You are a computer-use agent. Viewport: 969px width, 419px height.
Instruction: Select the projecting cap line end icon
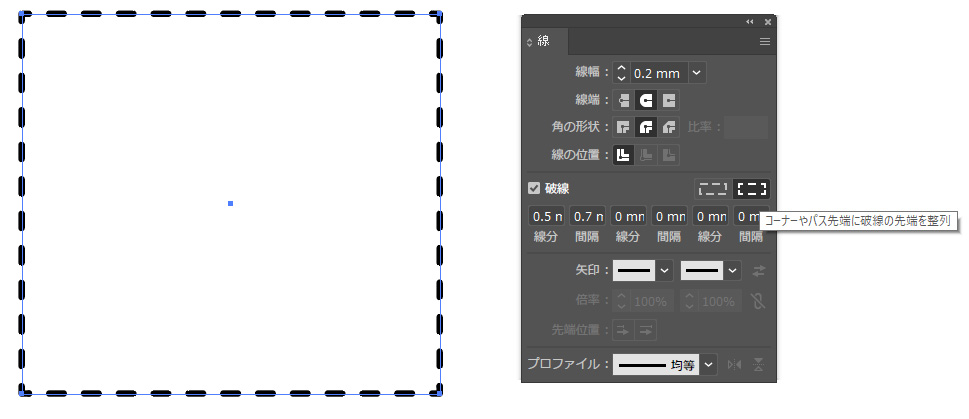tap(668, 100)
